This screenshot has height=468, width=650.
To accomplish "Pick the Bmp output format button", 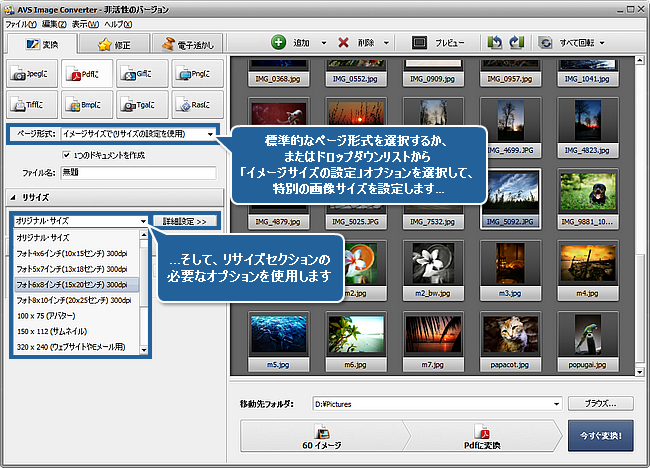I will [x=86, y=102].
